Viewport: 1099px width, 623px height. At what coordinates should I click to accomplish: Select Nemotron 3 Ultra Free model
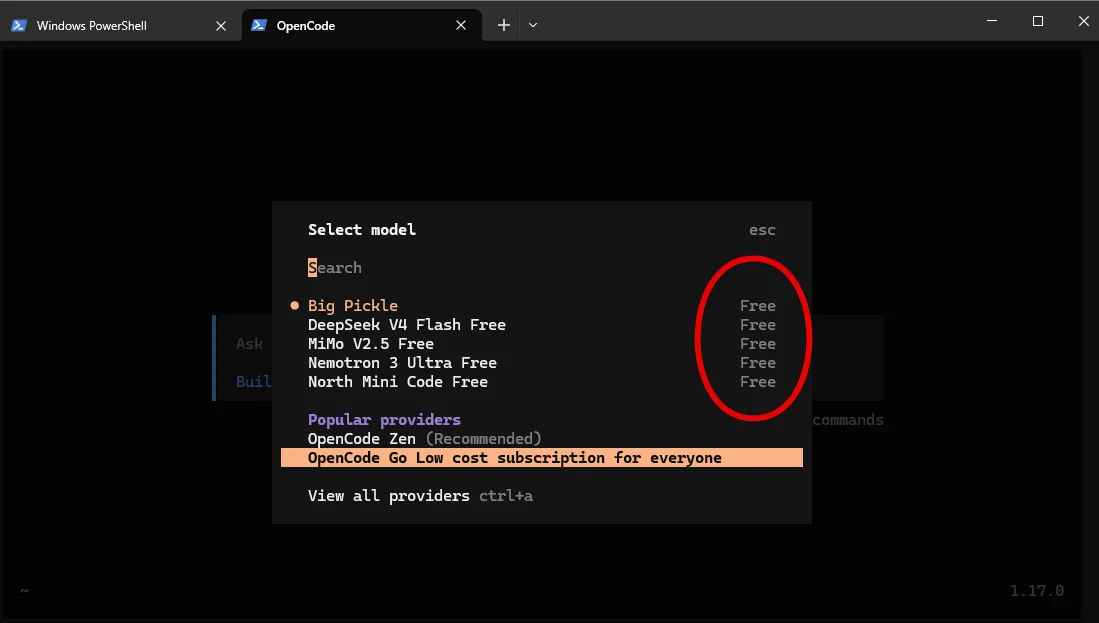[541, 362]
